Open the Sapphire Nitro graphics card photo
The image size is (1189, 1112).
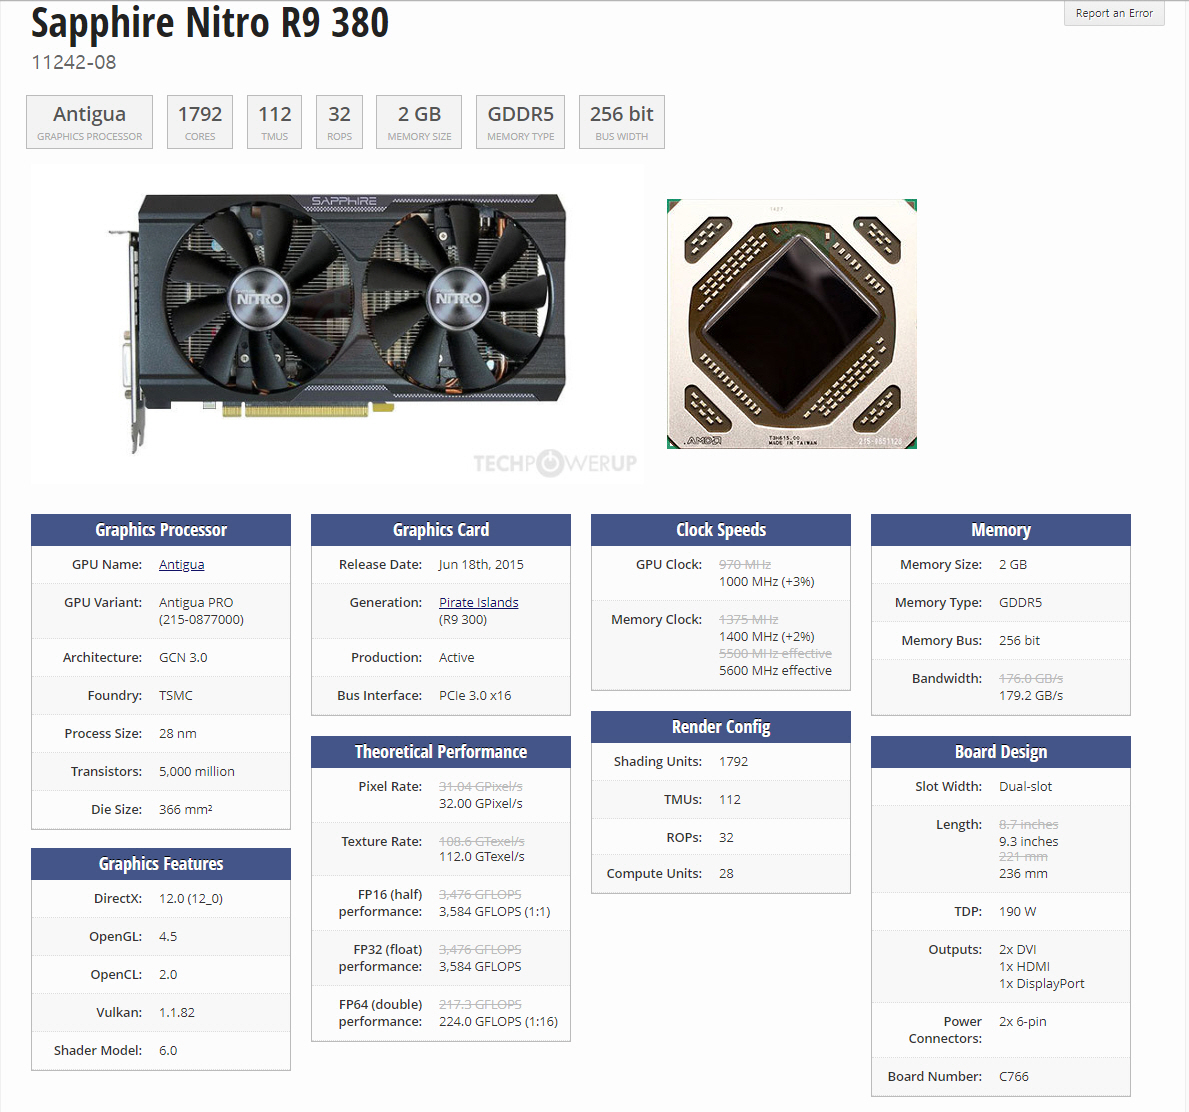point(337,323)
